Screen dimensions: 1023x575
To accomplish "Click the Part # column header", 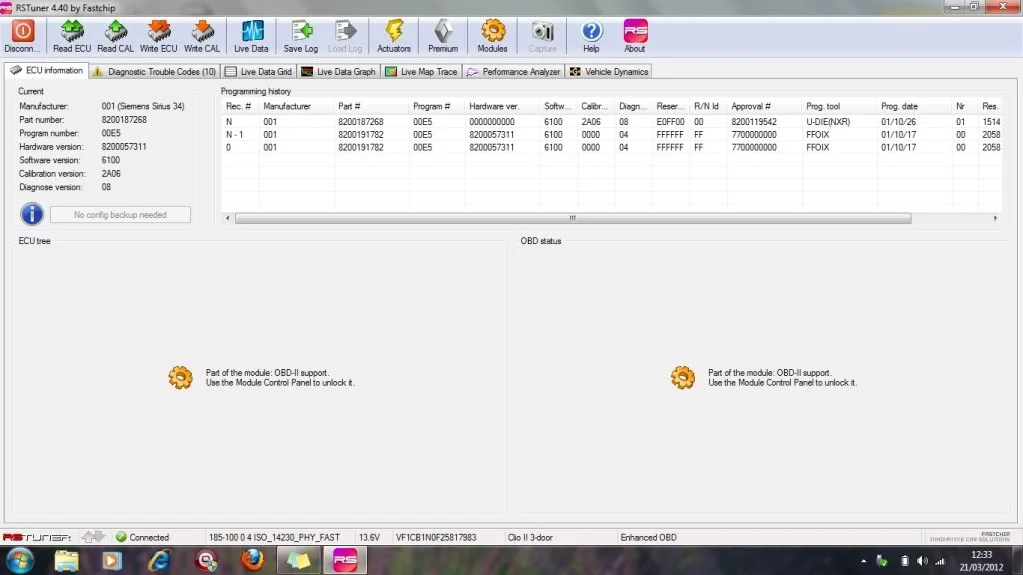I will click(372, 106).
